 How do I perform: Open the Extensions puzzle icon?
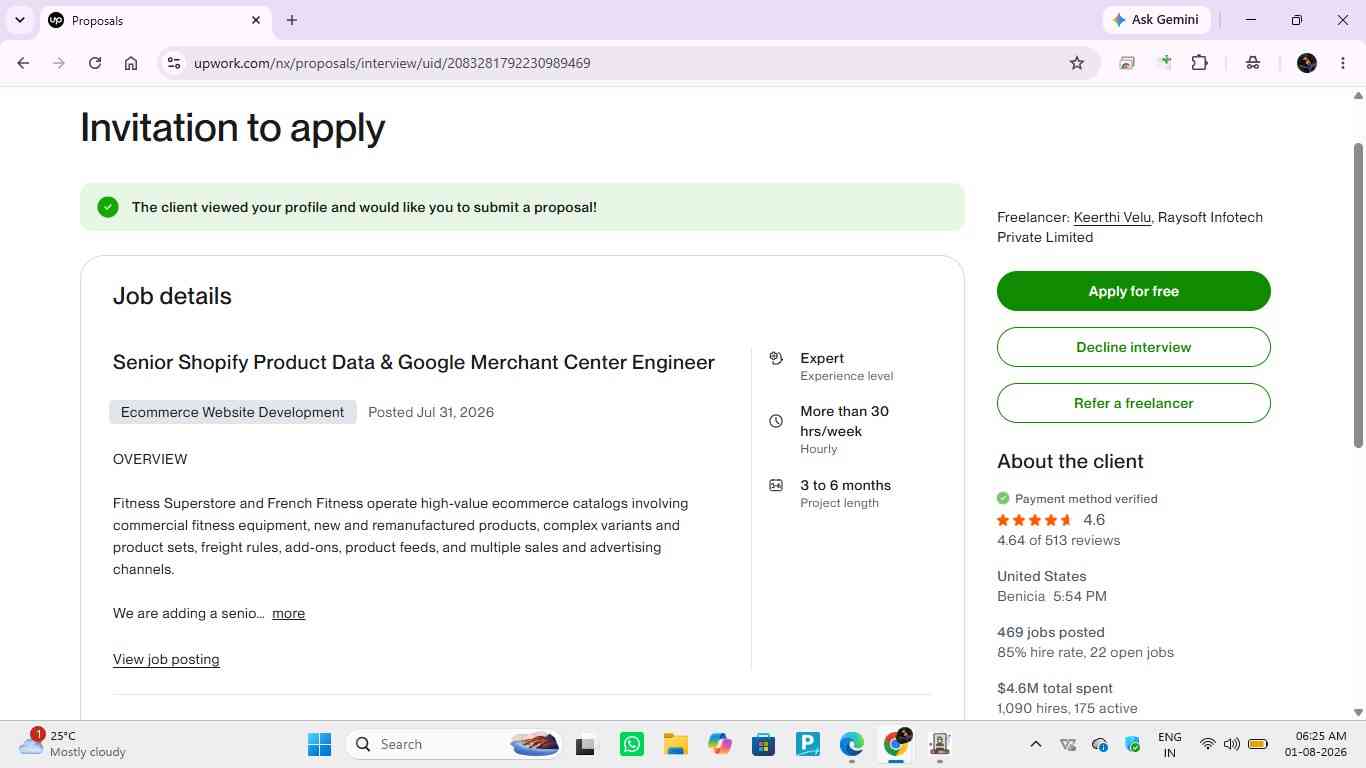pyautogui.click(x=1200, y=63)
